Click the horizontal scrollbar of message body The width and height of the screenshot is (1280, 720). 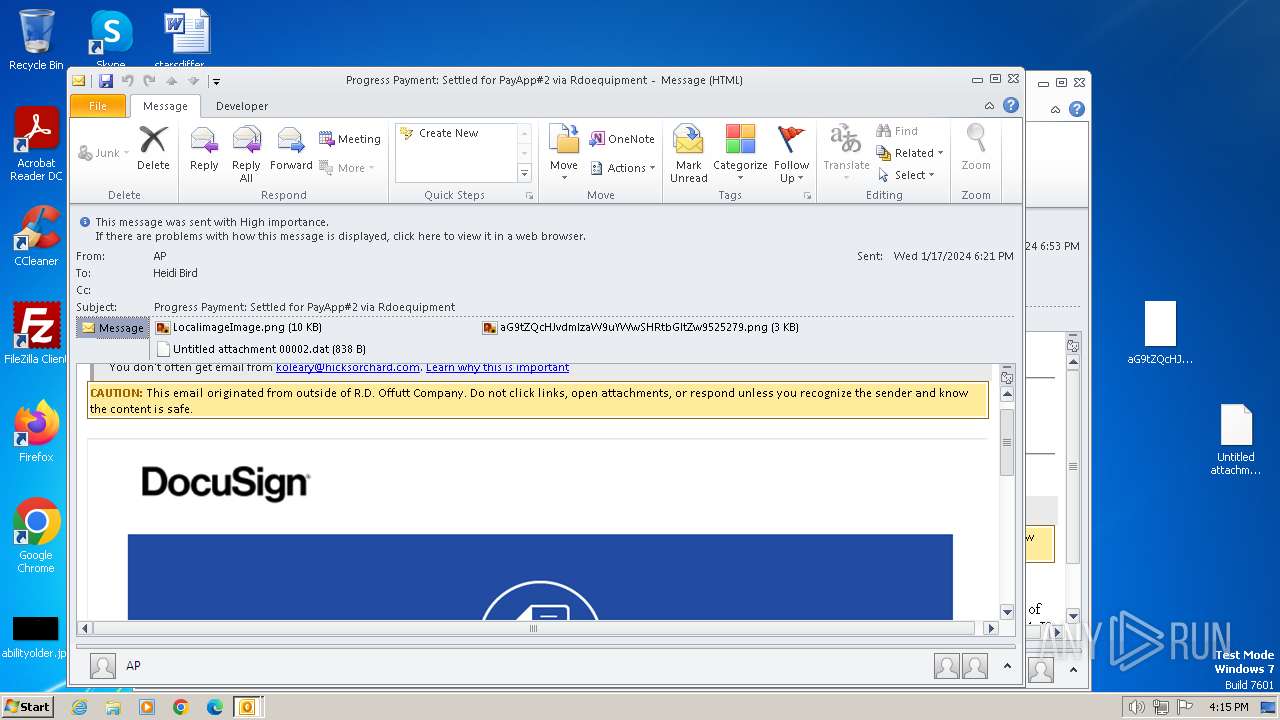(535, 628)
